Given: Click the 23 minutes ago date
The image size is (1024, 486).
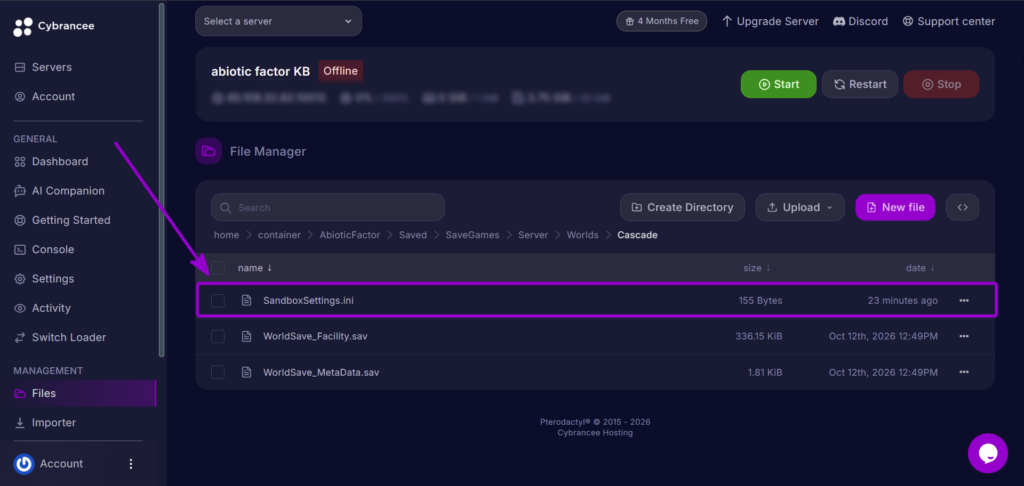Looking at the screenshot, I should (903, 300).
